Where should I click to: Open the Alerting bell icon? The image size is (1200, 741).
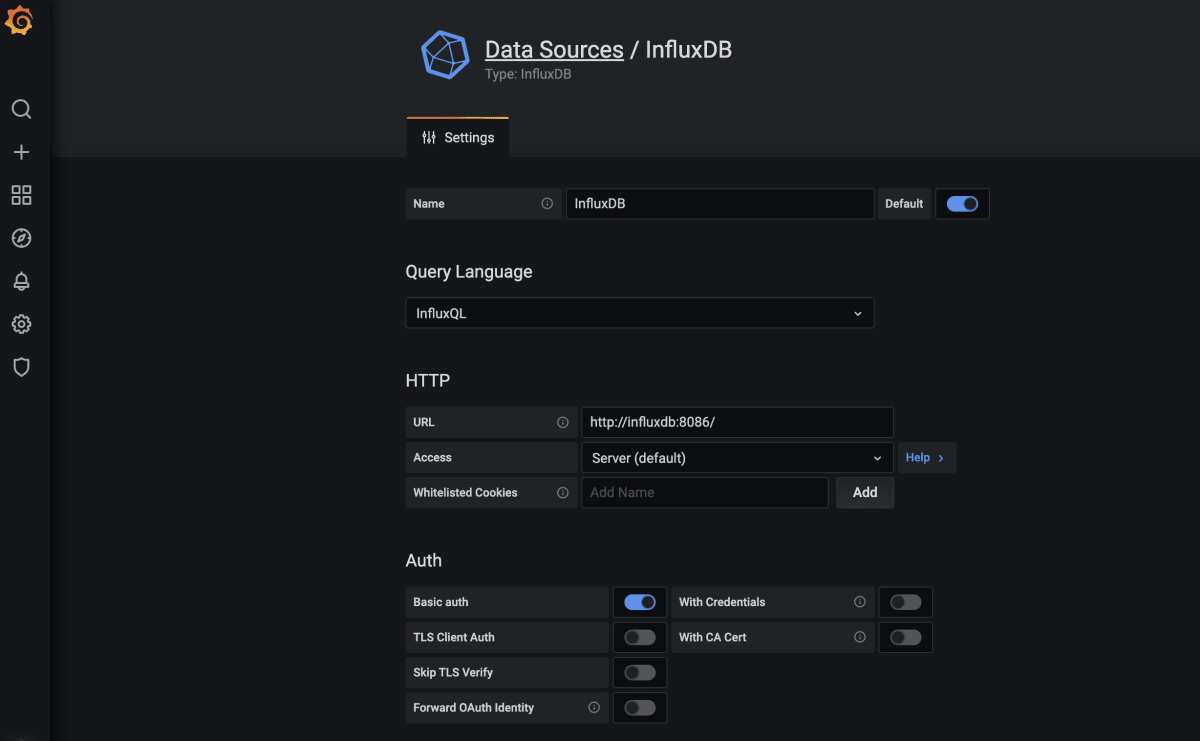pos(21,281)
